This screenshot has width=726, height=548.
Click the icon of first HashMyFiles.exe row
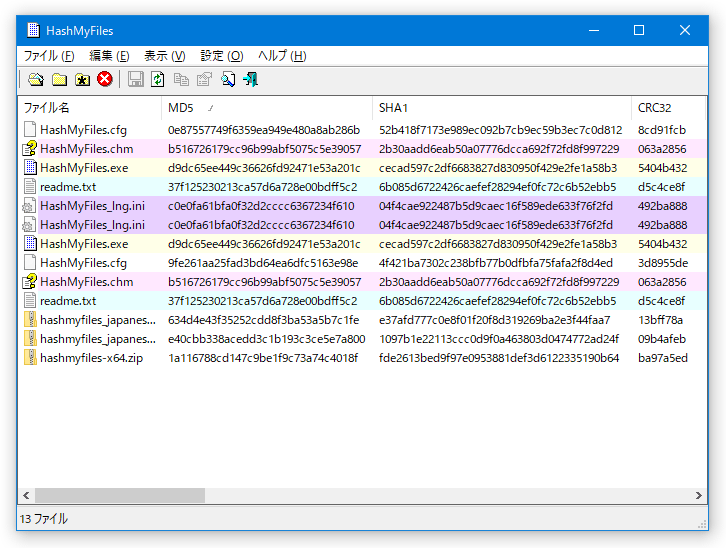(x=30, y=168)
